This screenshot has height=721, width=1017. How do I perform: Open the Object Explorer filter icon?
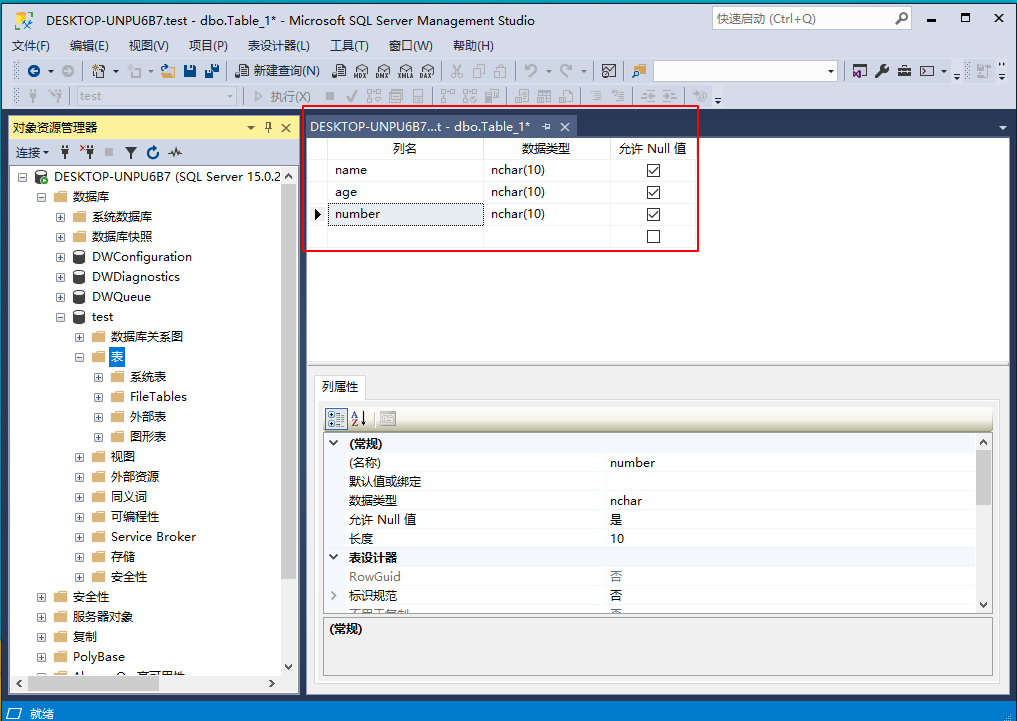coord(131,152)
